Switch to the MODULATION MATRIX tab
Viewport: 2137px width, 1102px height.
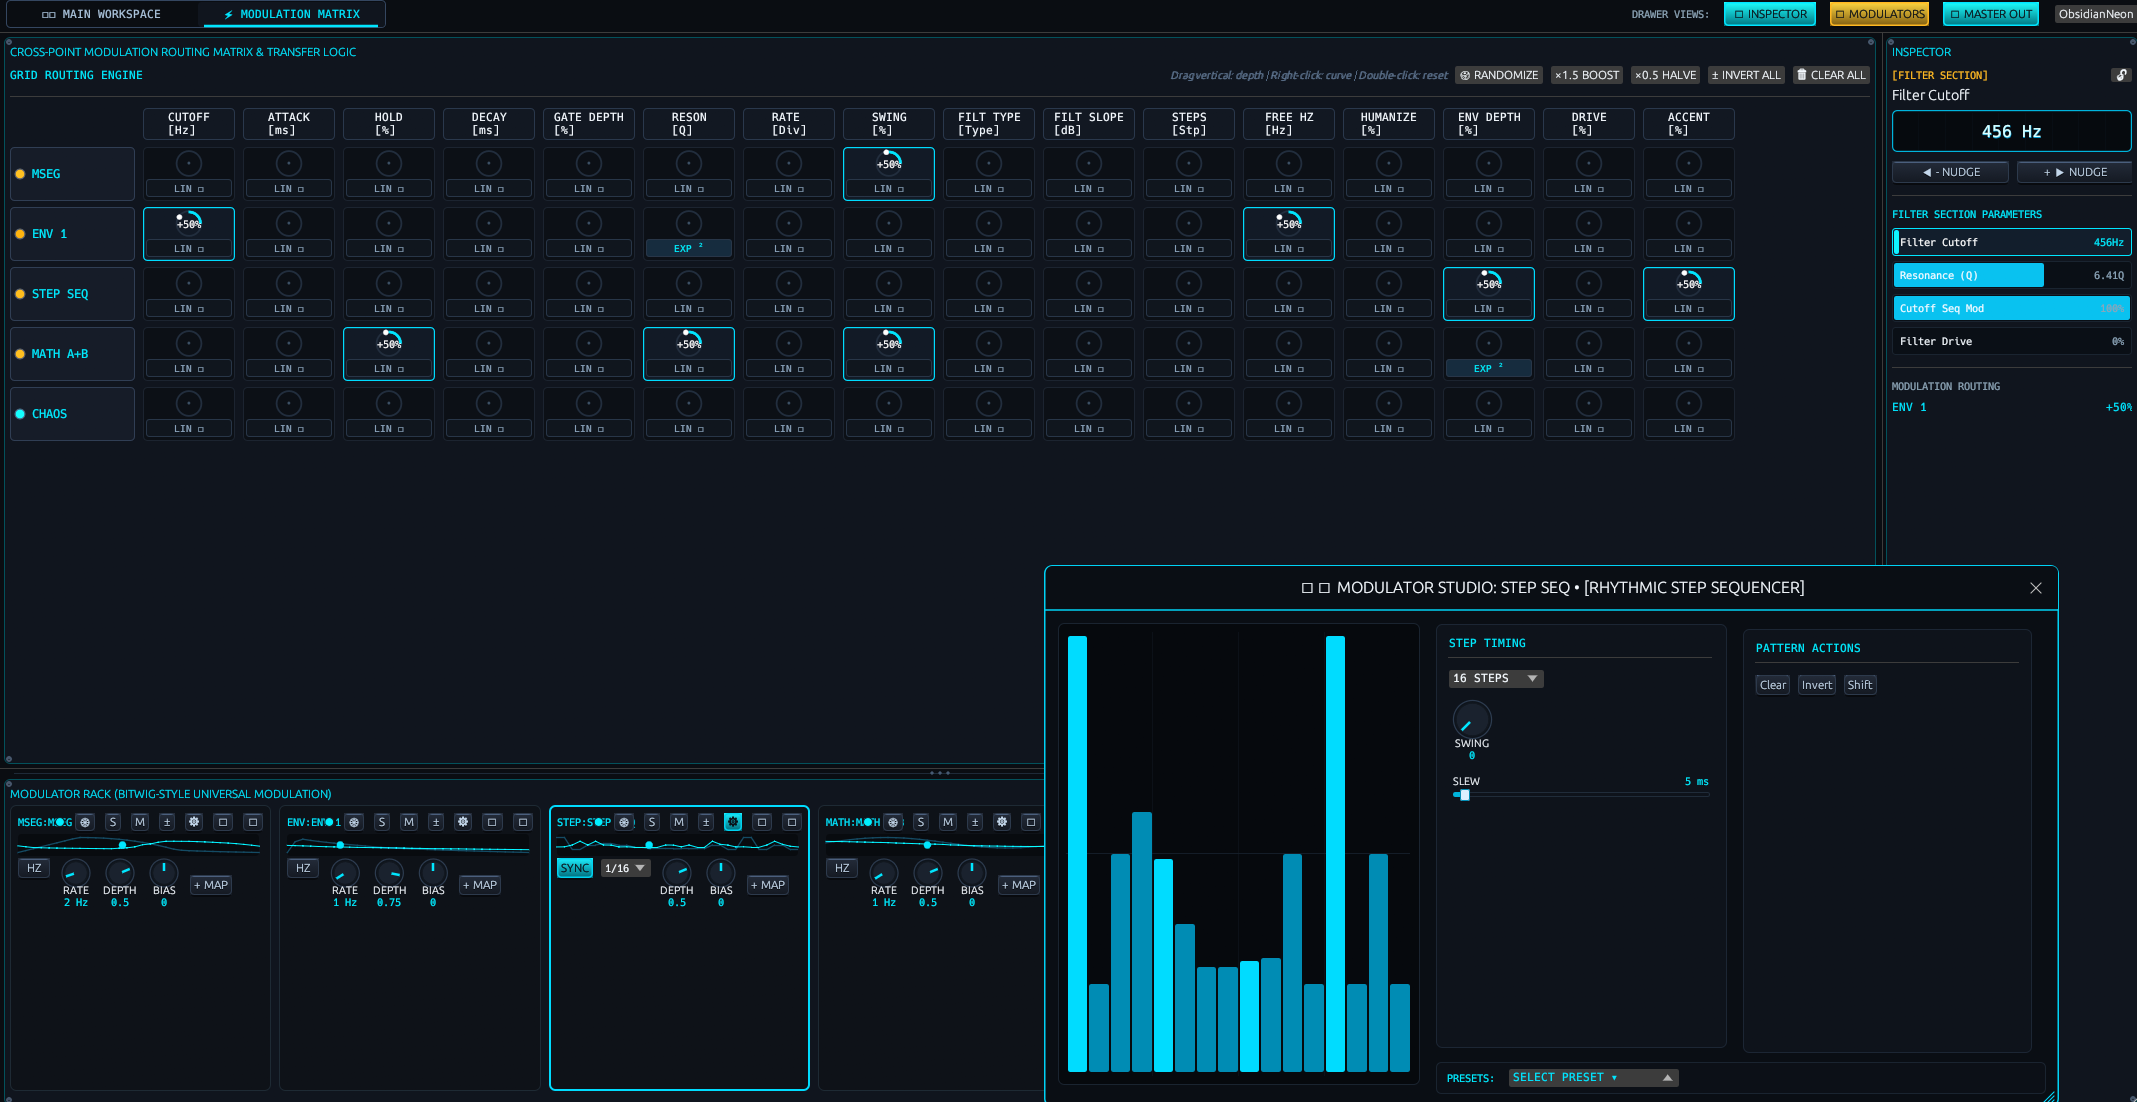point(291,14)
